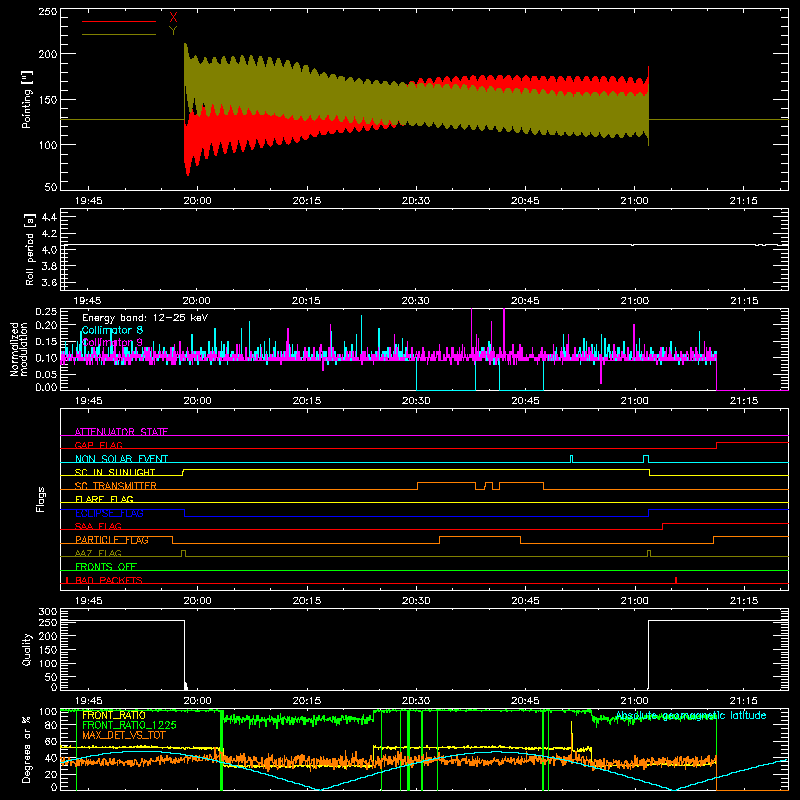Screen dimensions: 800x800
Task: Click the green FRONT_RATIO_1225 legend label
Action: coord(130,725)
